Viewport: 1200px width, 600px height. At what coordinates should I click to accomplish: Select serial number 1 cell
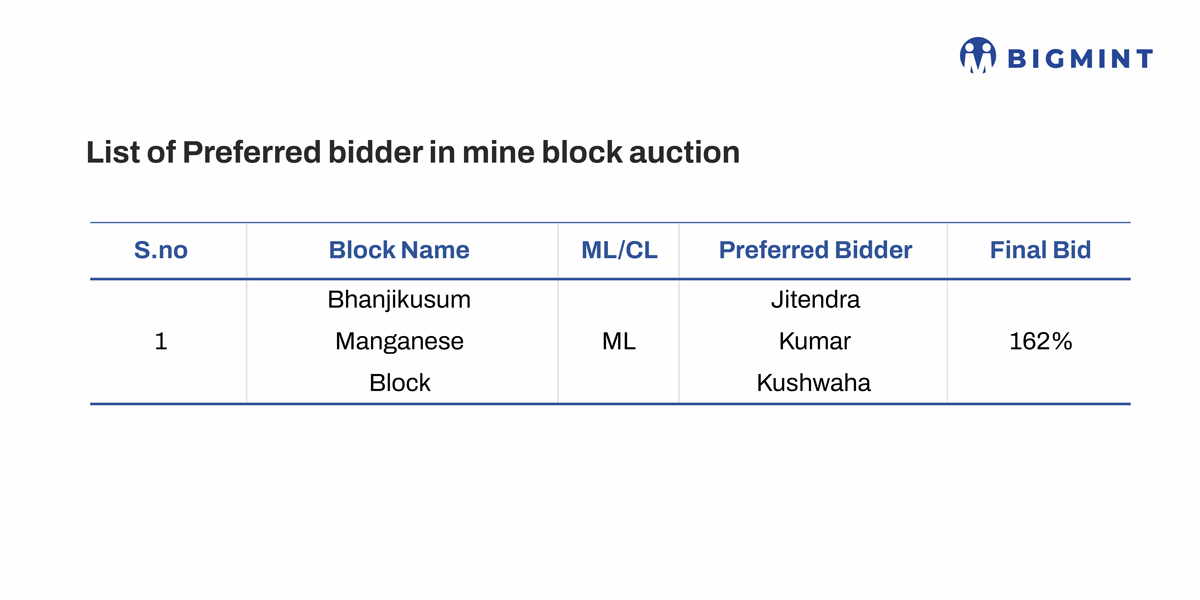point(161,341)
